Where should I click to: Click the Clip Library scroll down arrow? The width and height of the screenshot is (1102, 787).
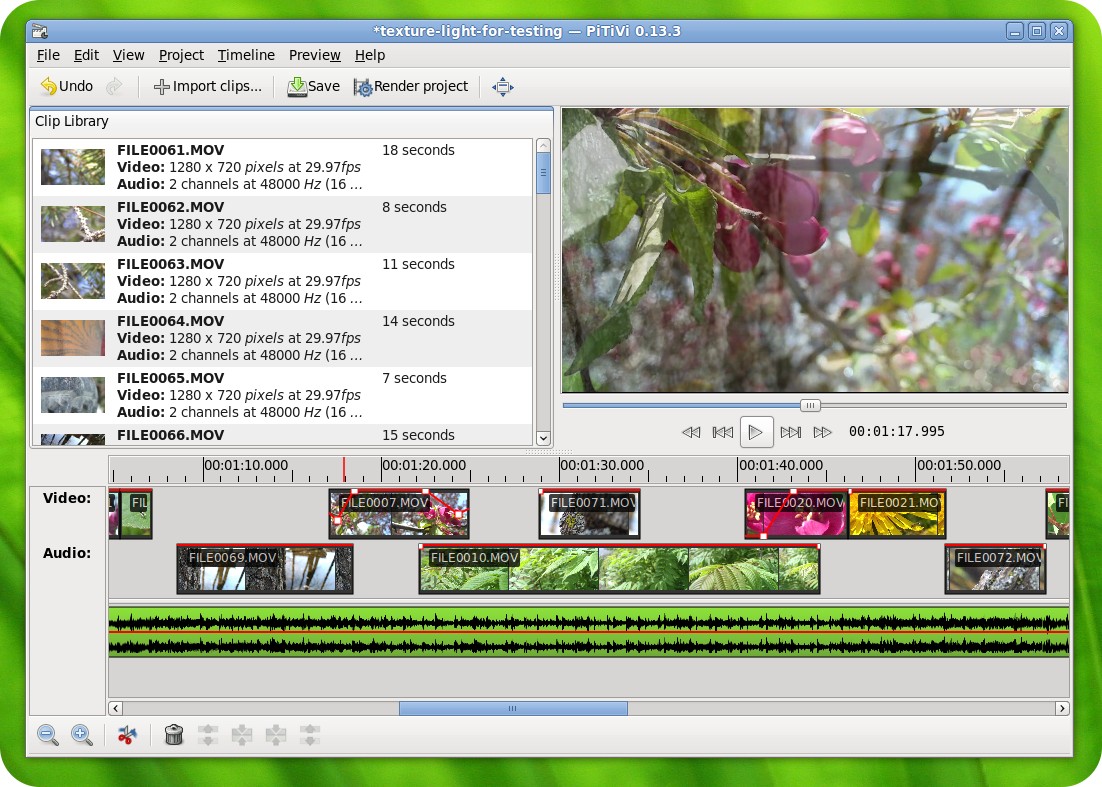(543, 437)
